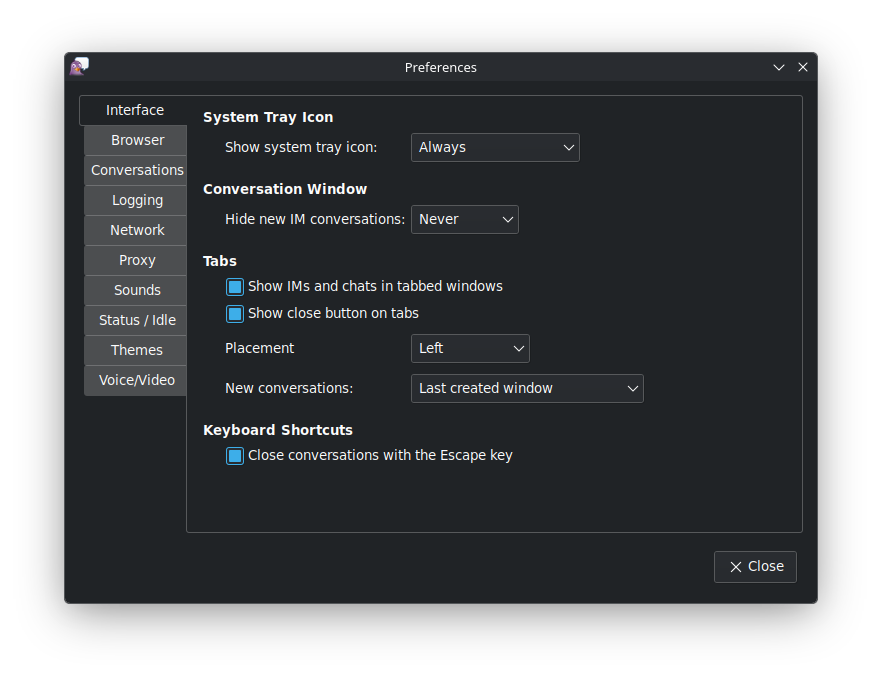Expand Hide new IM conversations dropdown
The image size is (882, 680).
(x=465, y=219)
